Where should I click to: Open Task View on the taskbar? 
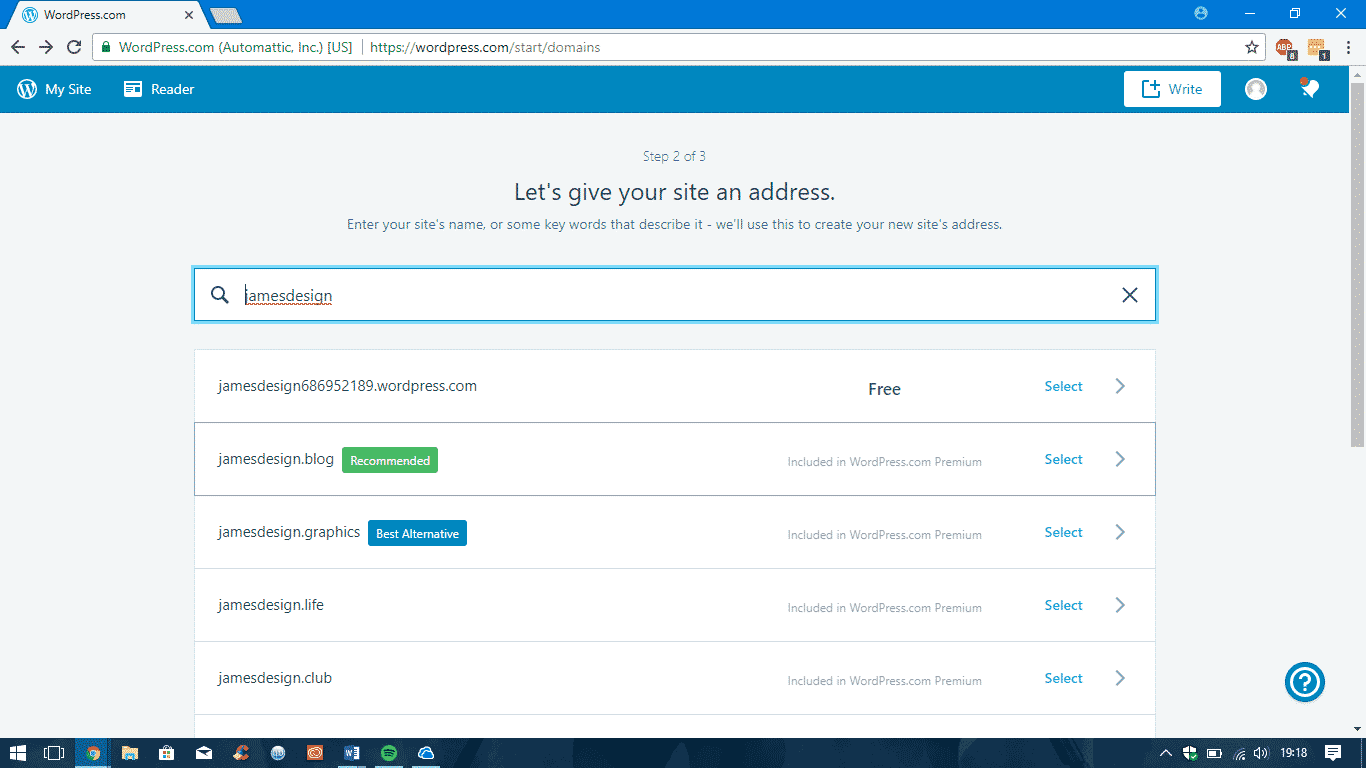(54, 753)
